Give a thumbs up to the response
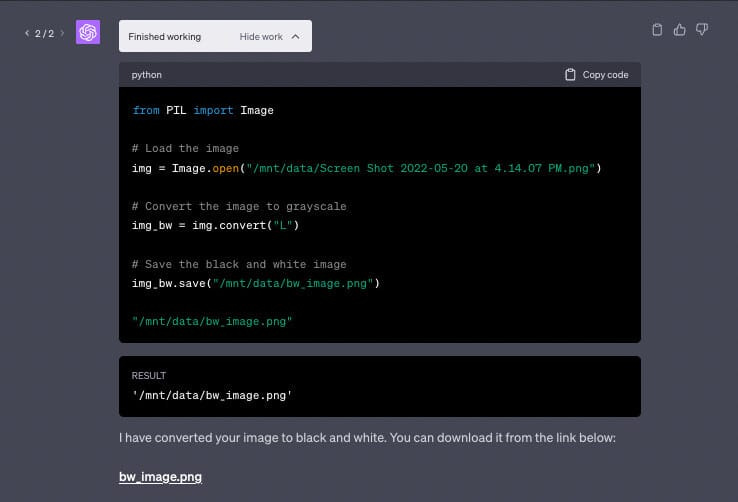 [680, 30]
